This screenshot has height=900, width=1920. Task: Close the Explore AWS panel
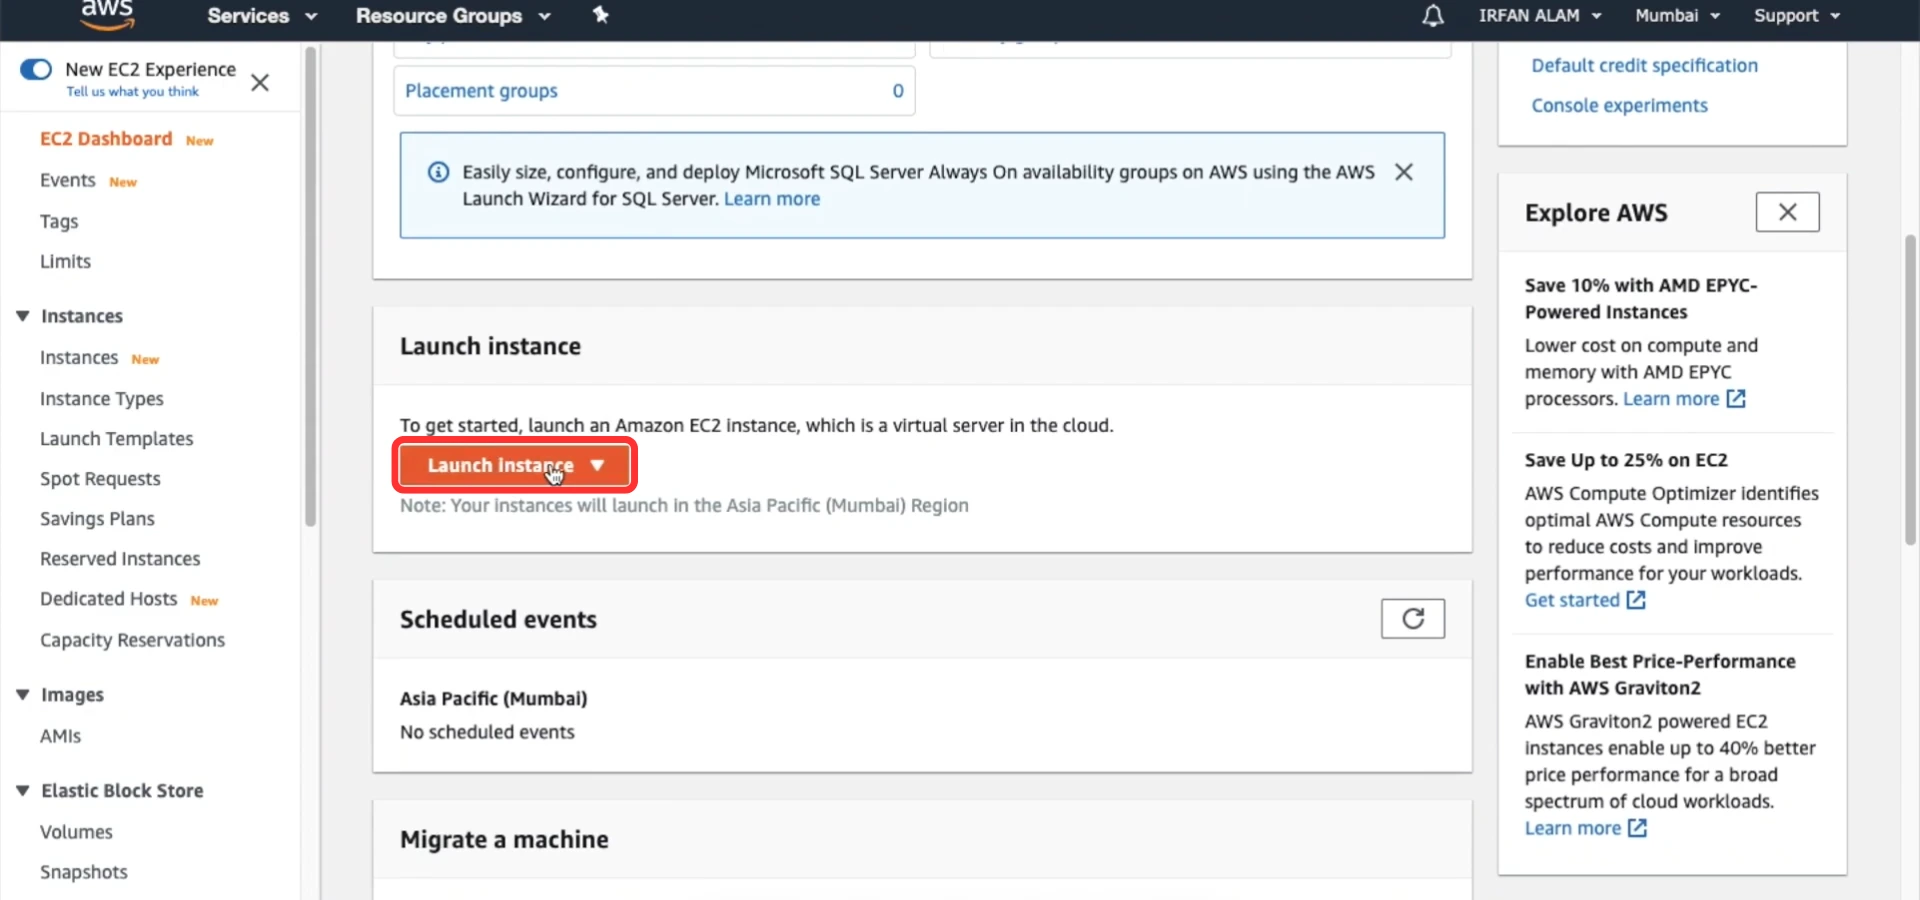tap(1787, 212)
